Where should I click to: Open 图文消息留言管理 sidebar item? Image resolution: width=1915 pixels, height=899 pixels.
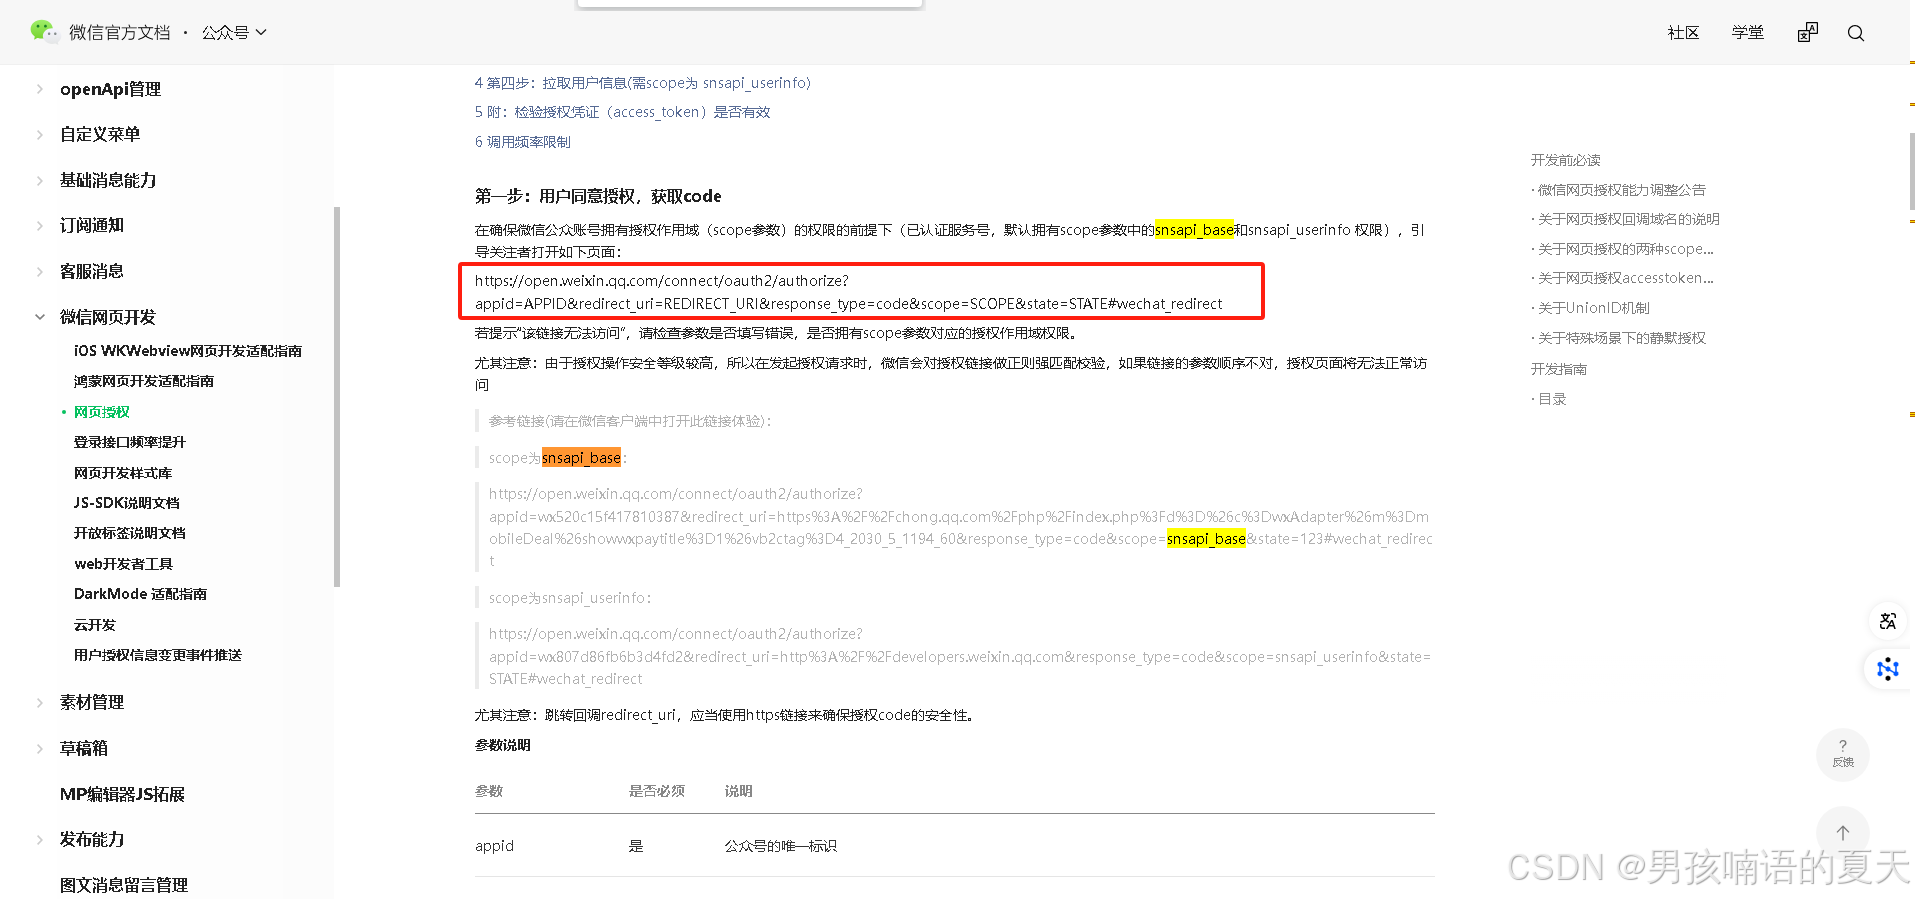tap(123, 885)
